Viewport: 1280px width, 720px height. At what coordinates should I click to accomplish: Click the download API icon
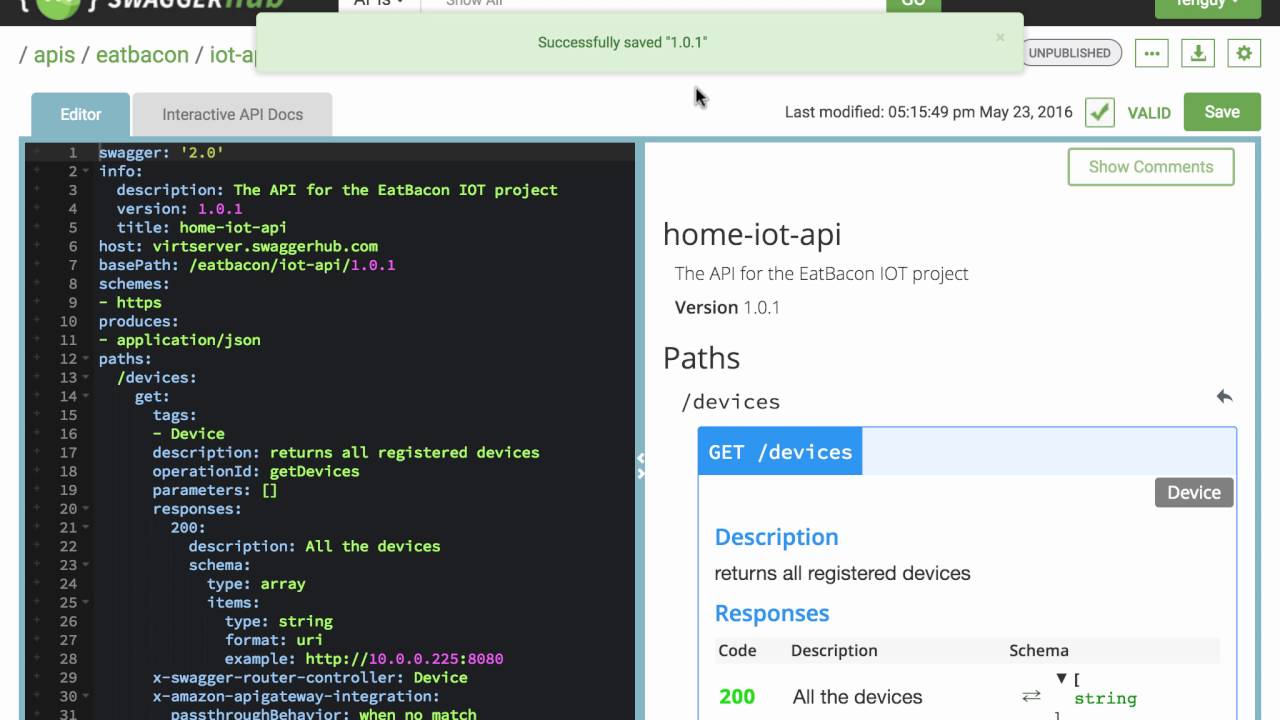tap(1198, 53)
